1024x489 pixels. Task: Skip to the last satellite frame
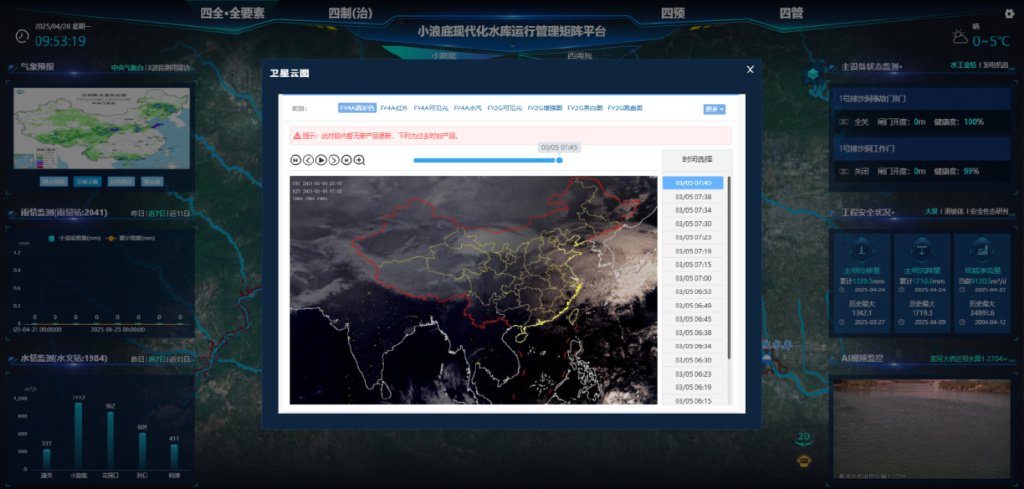346,159
